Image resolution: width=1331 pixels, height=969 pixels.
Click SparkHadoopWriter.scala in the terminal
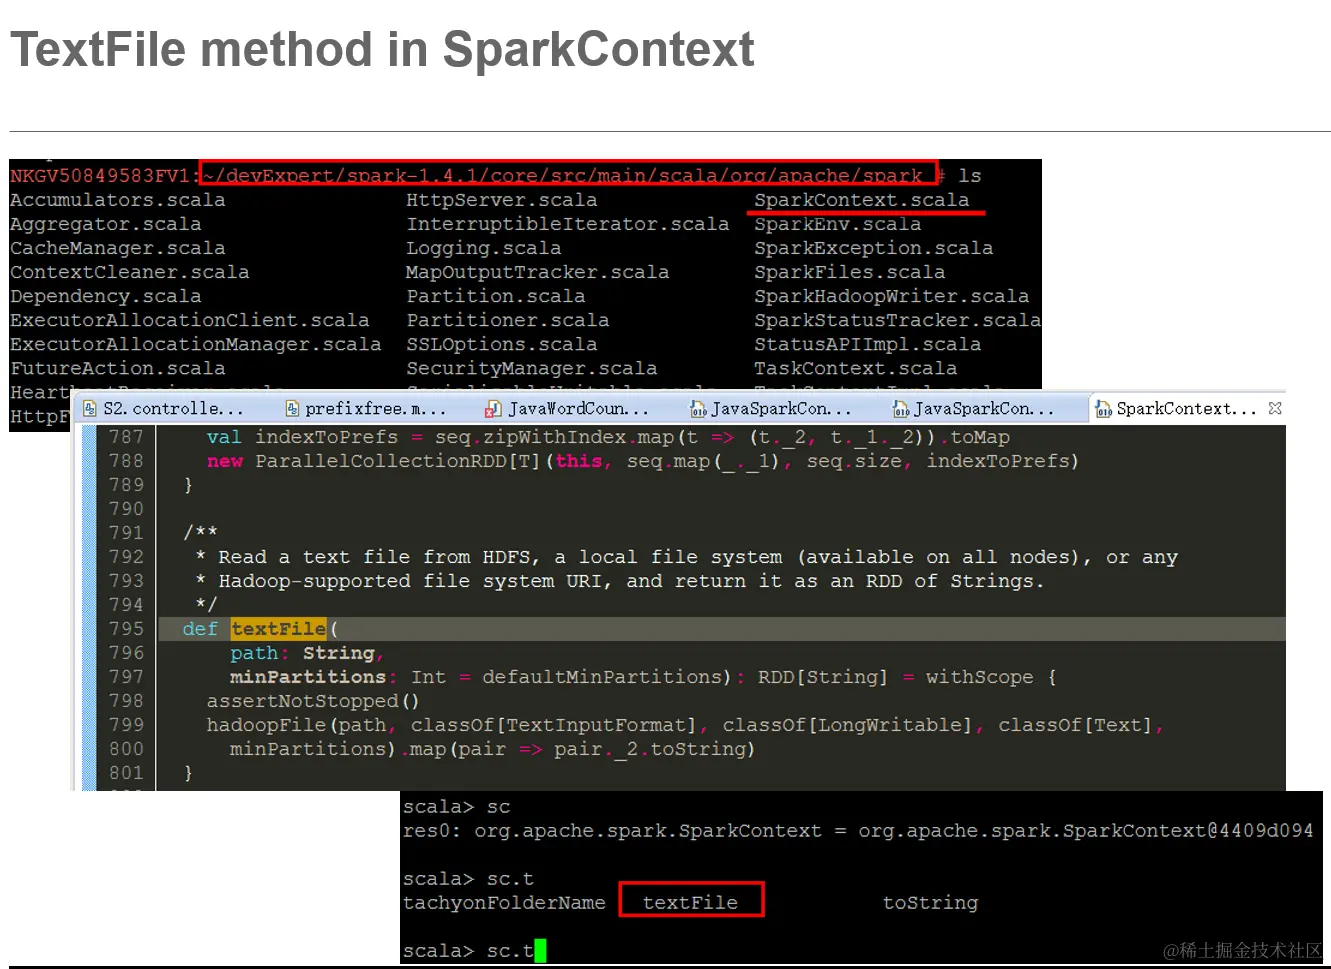[x=892, y=296]
